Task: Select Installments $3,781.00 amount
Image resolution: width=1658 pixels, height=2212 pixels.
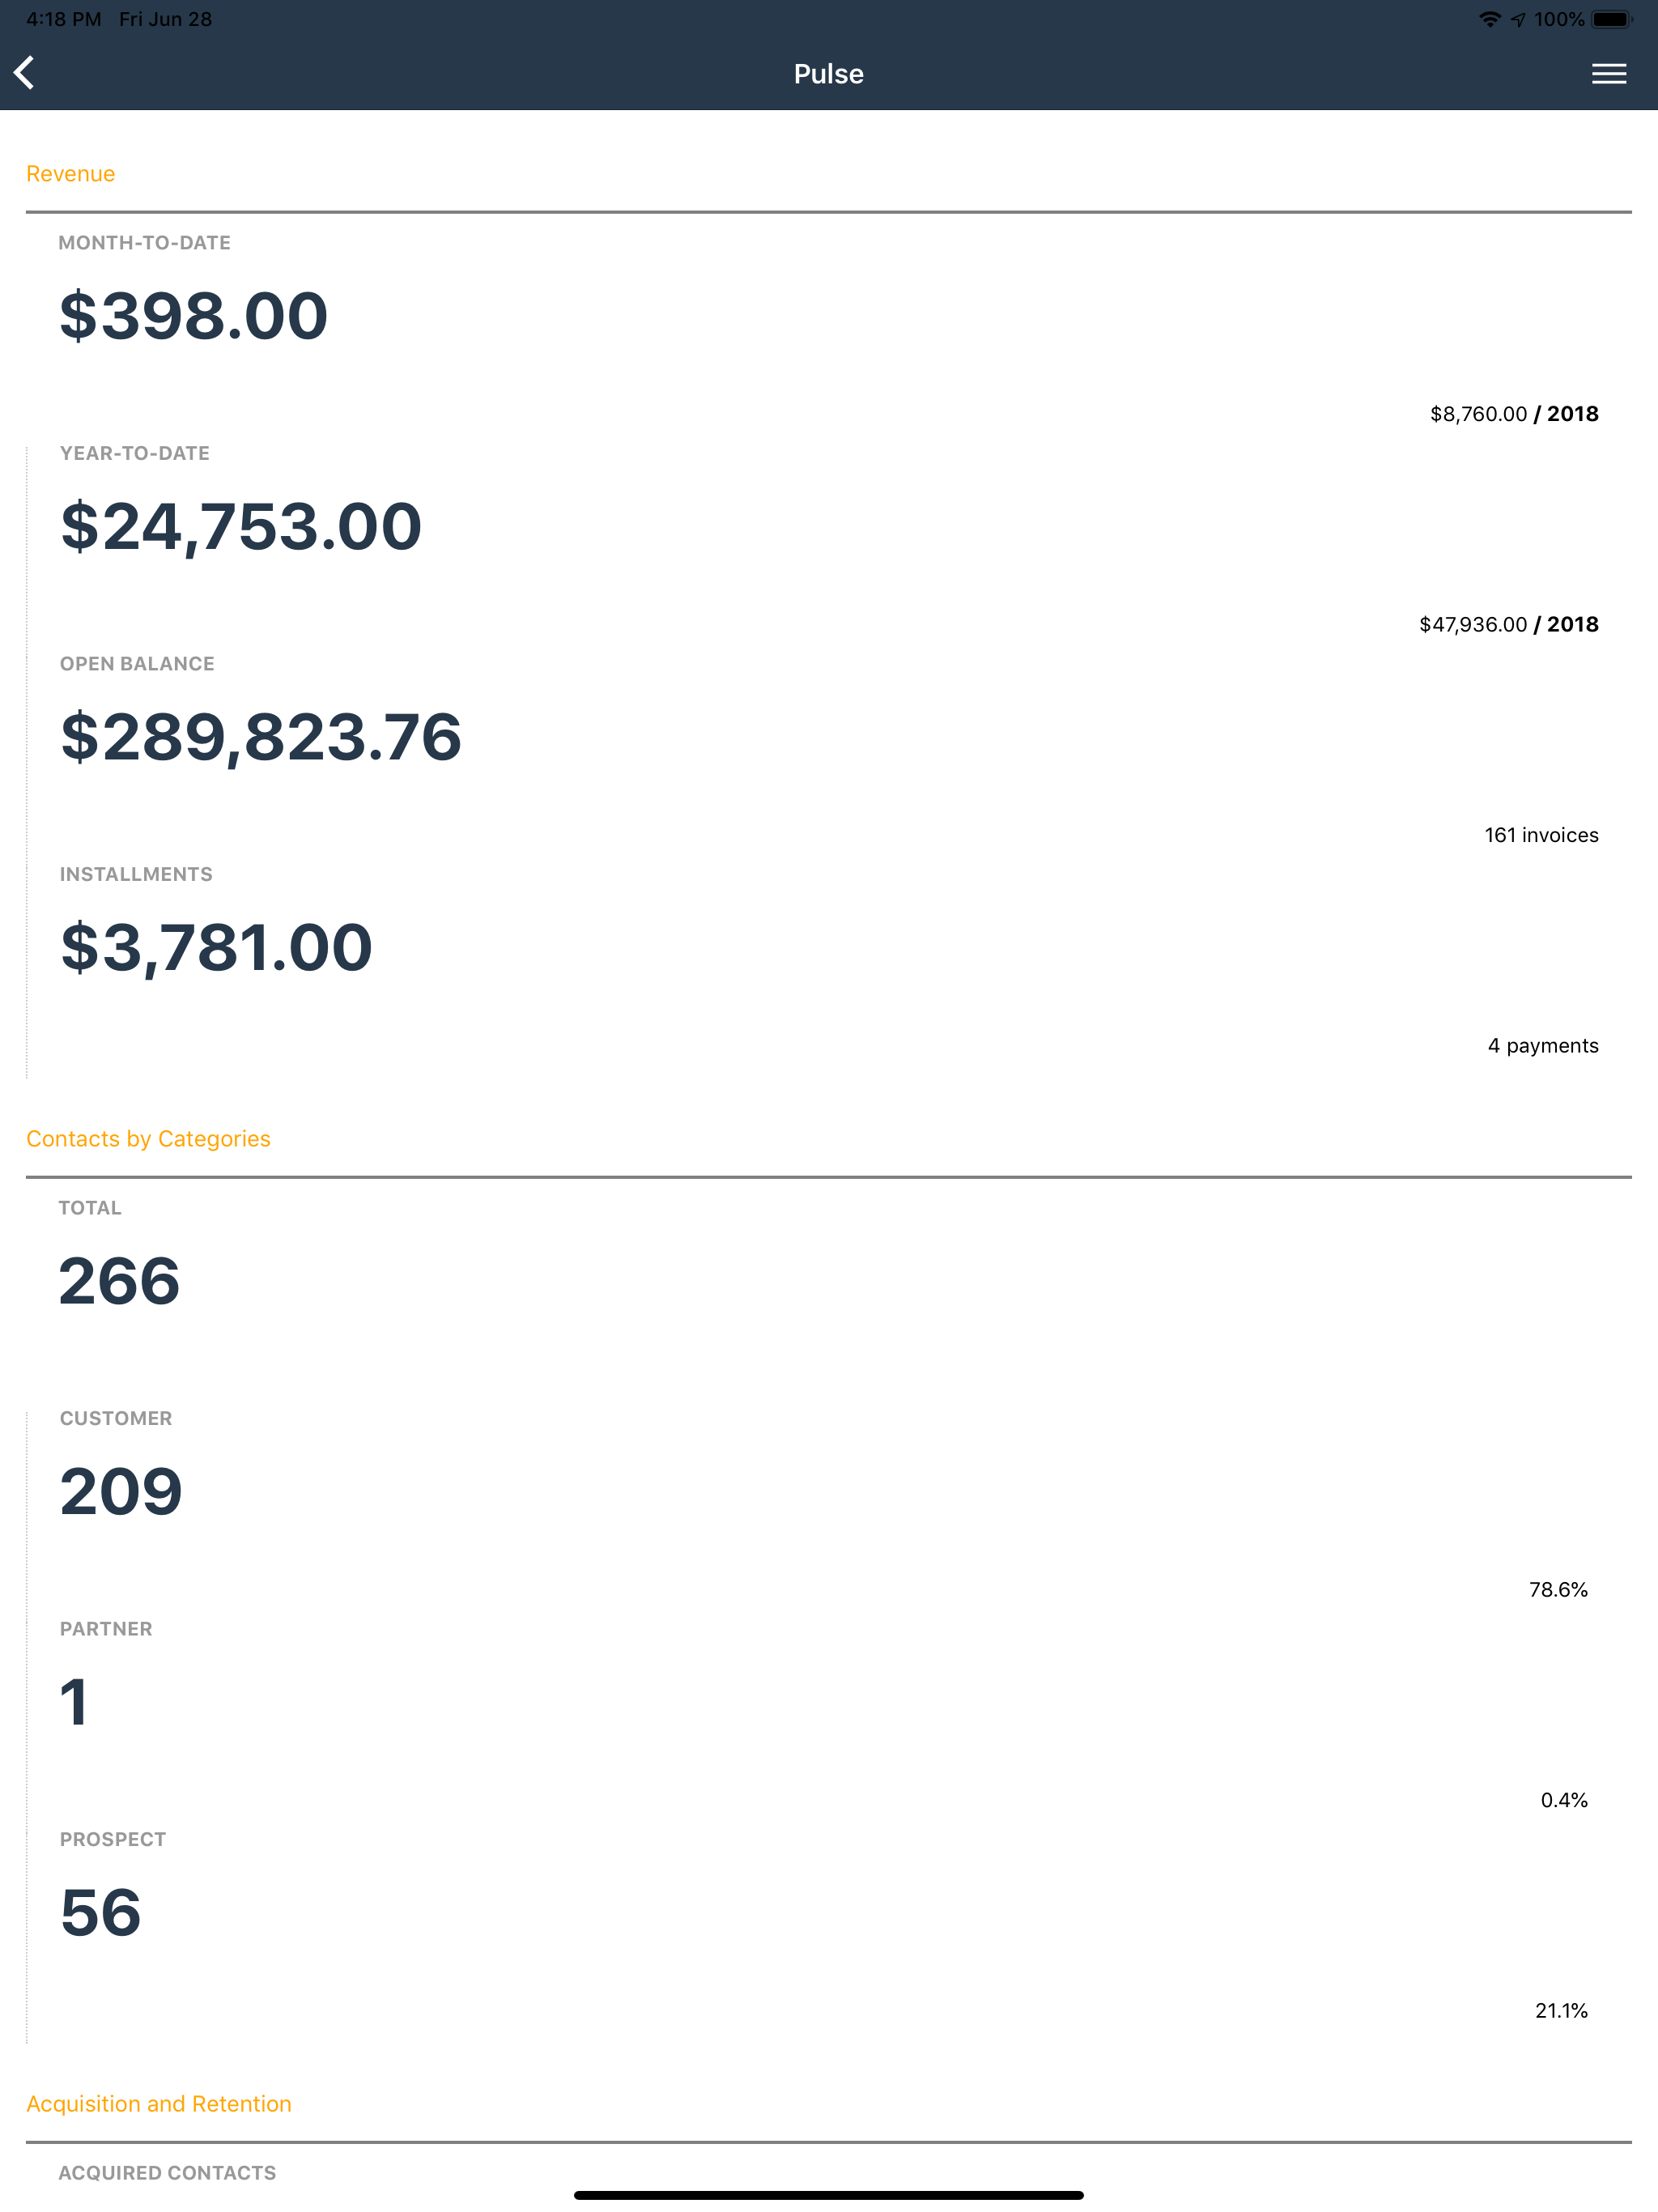Action: 217,948
